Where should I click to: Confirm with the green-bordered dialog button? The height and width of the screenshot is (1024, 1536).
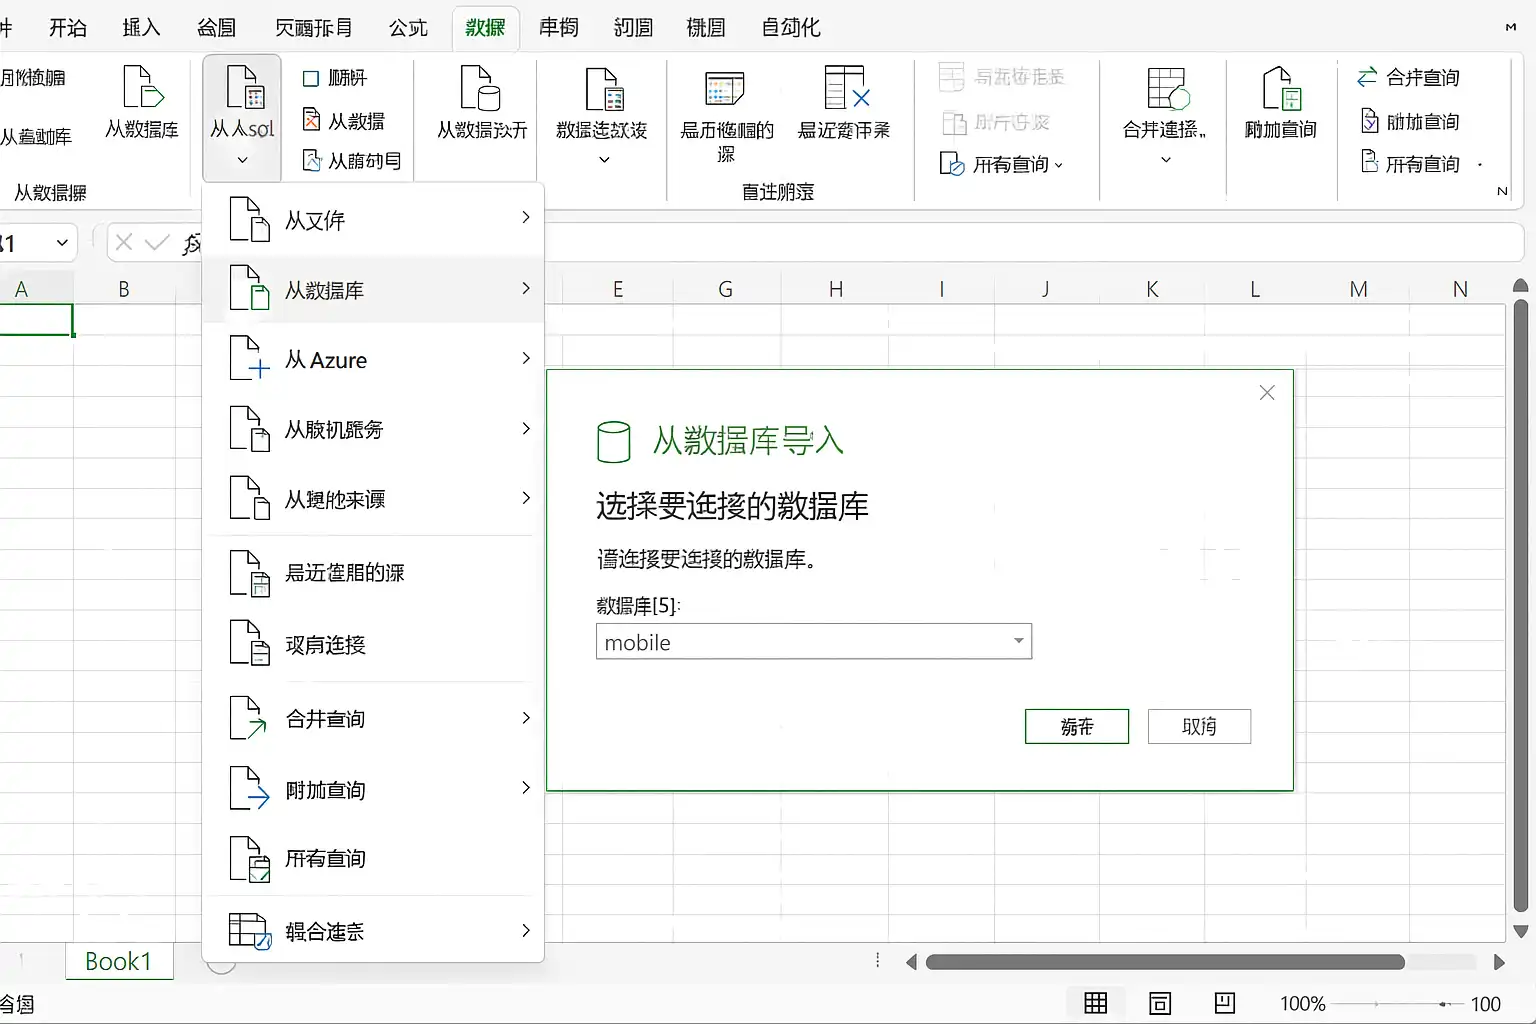point(1077,726)
